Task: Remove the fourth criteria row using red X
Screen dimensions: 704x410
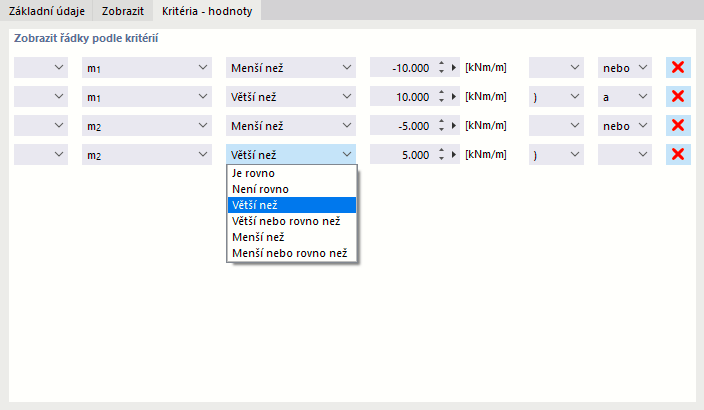Action: pyautogui.click(x=678, y=155)
